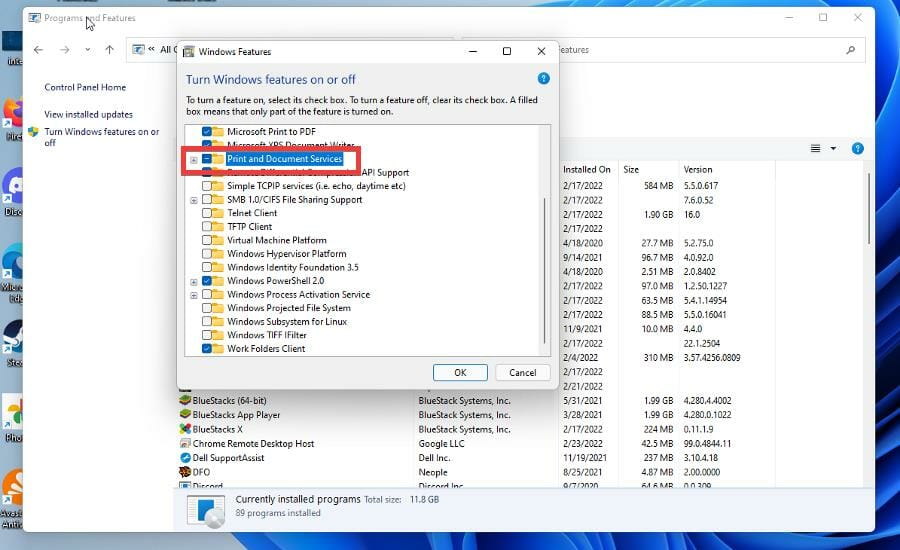
Task: Click the Windows Features title bar icon
Action: pos(188,52)
